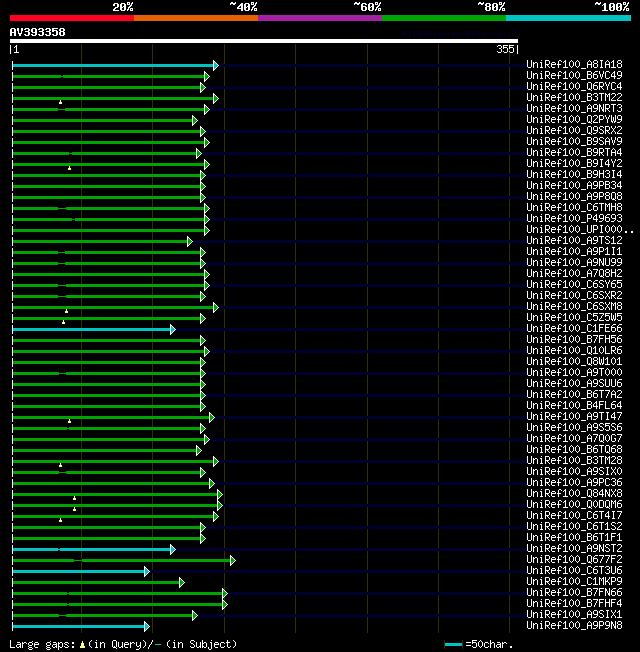The image size is (640, 652).
Task: Click the yellow gap marker below UniRef100_Q84NX8 bar
Action: point(74,498)
